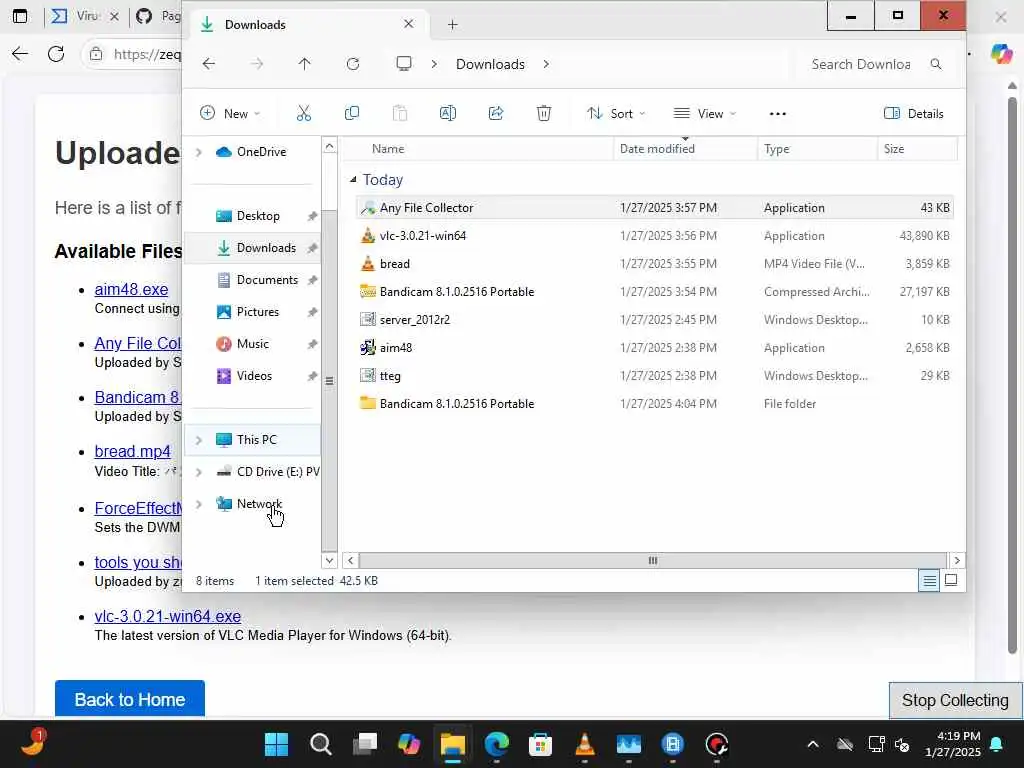Viewport: 1024px width, 768px height.
Task: Sort by Date modified column header
Action: point(686,149)
